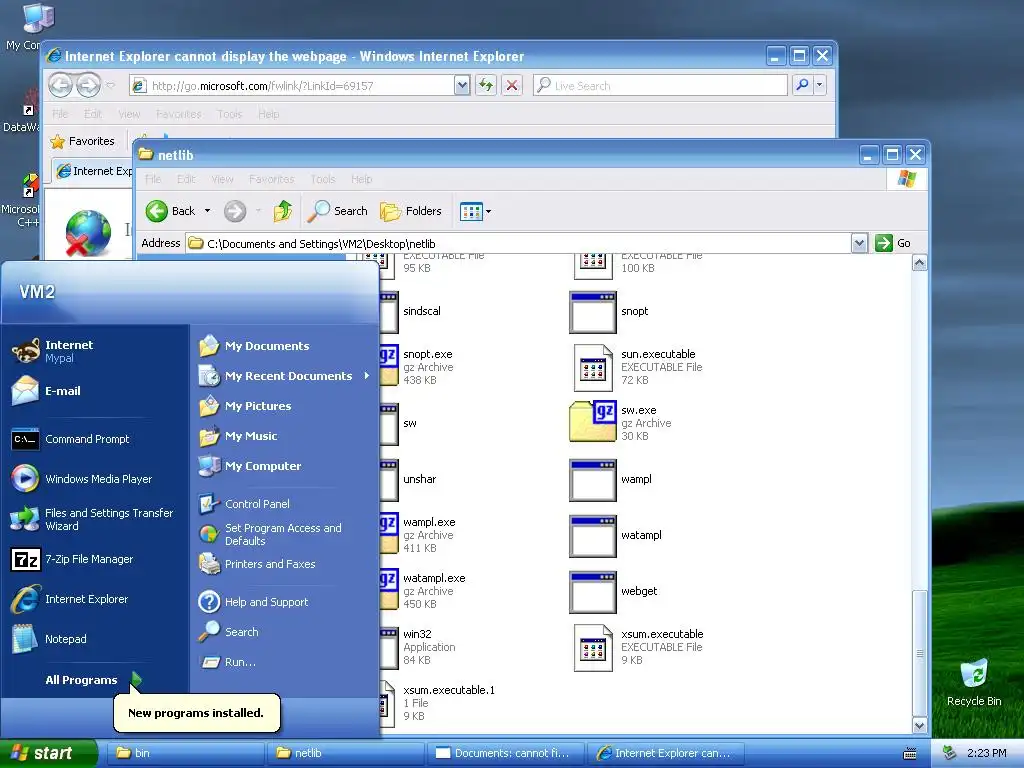
Task: Click the Go button in netlib address bar
Action: [893, 243]
